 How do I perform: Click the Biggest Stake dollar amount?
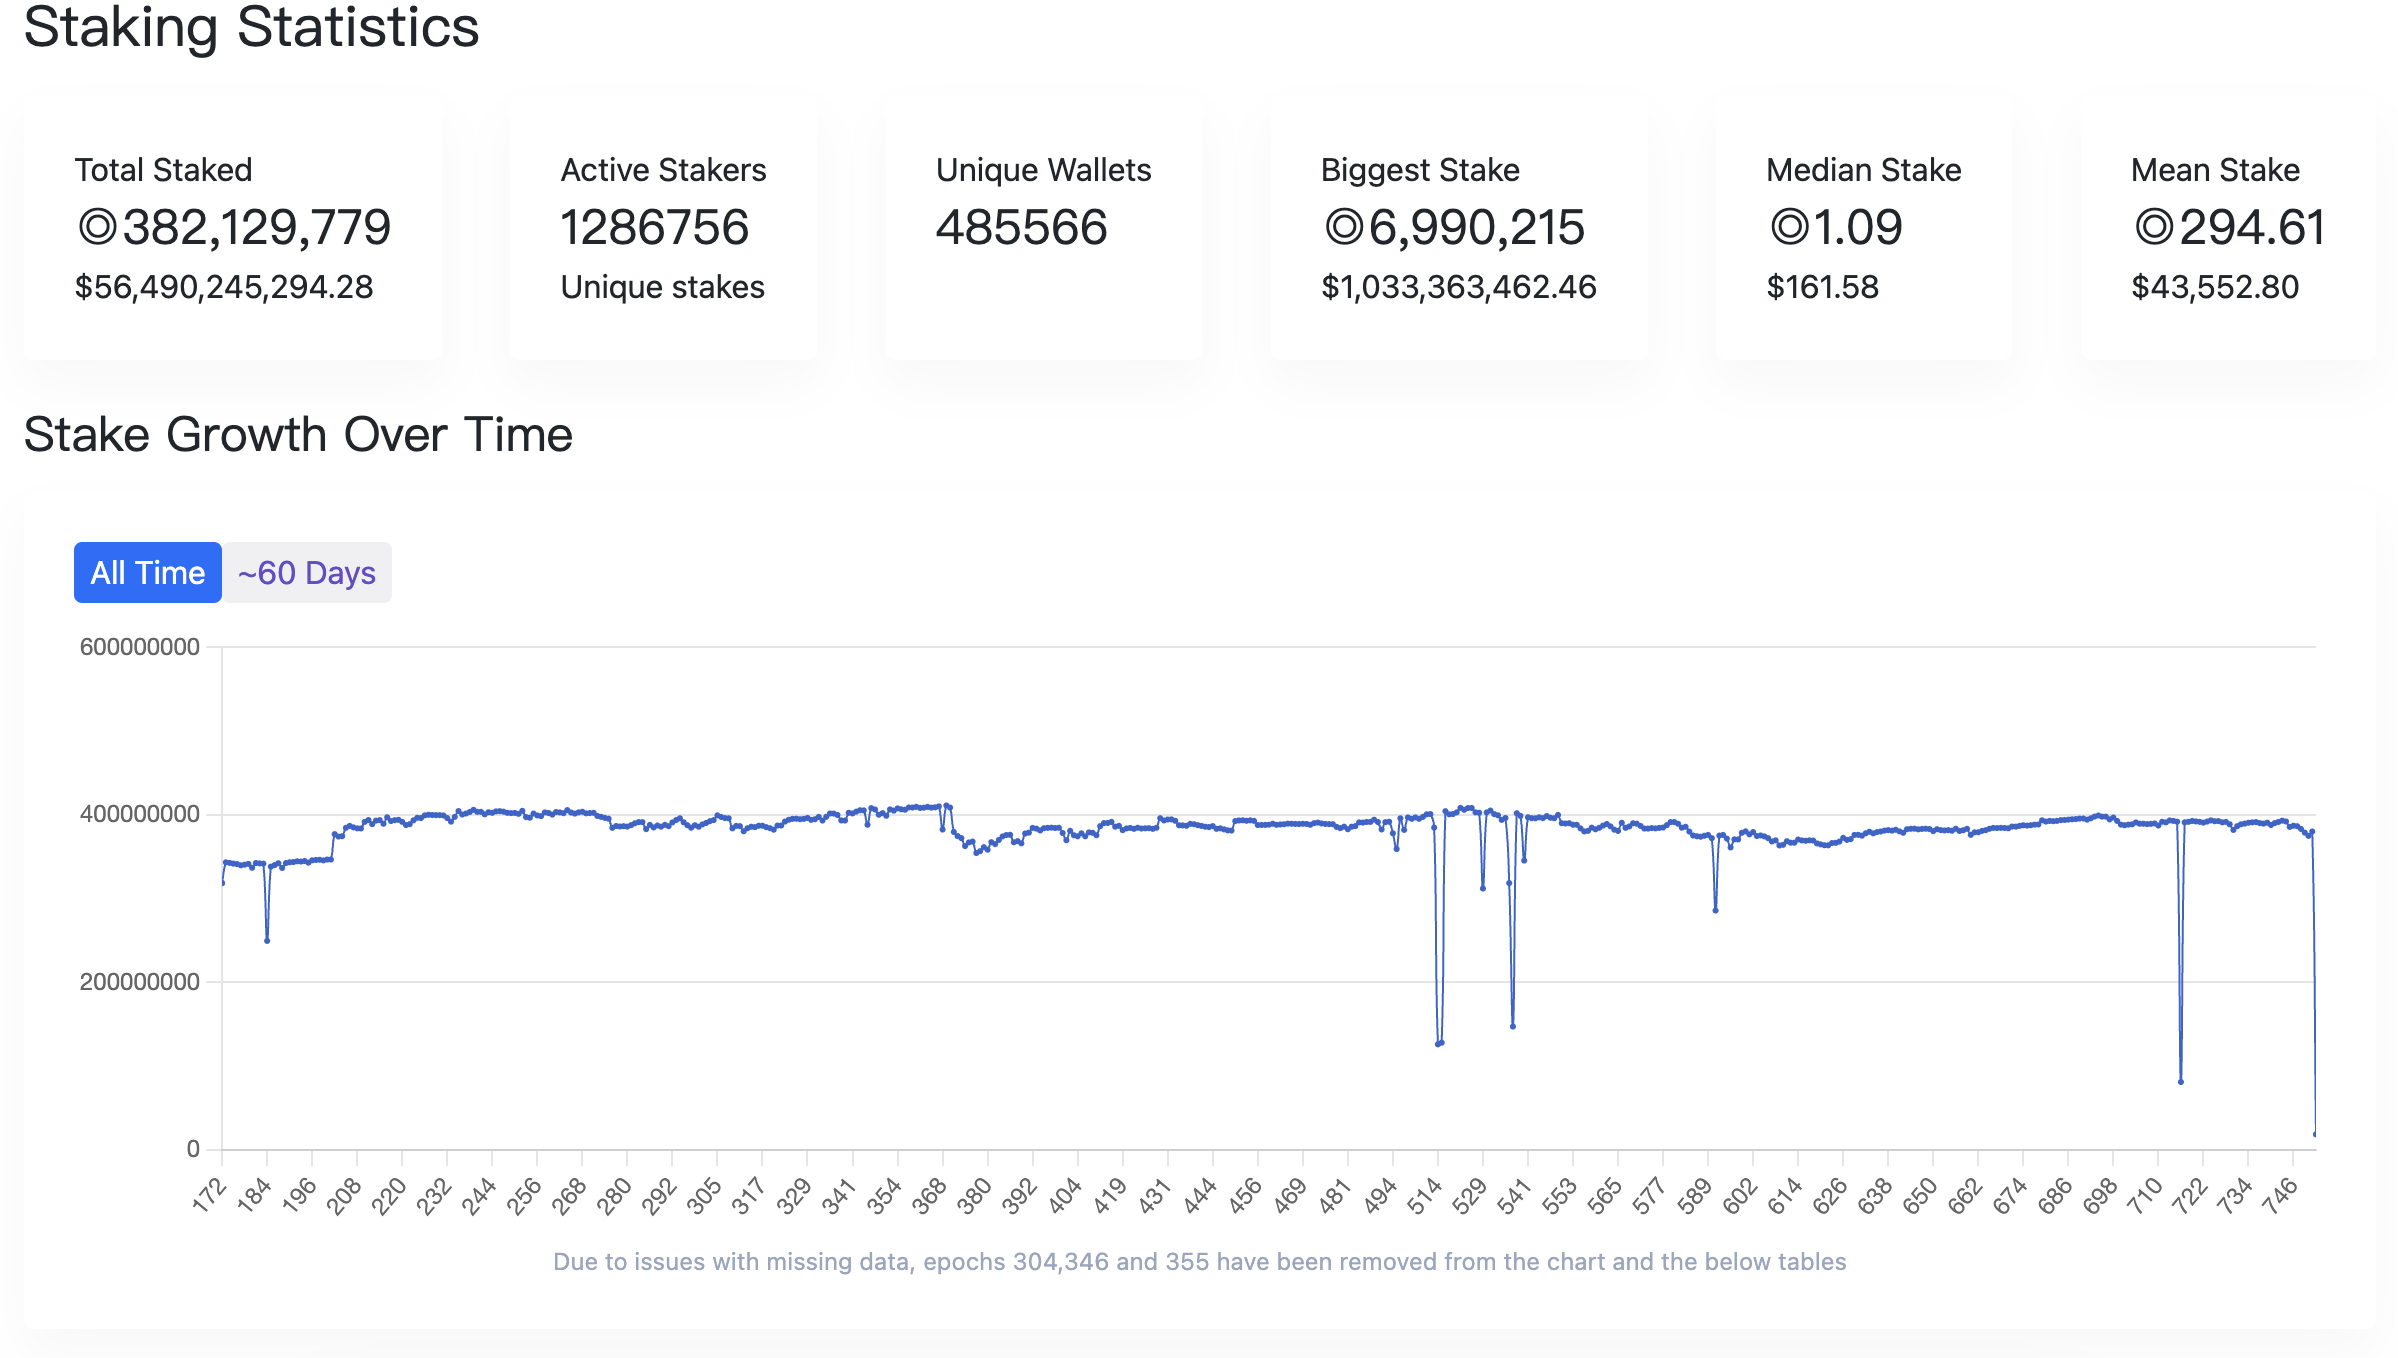tap(1458, 288)
